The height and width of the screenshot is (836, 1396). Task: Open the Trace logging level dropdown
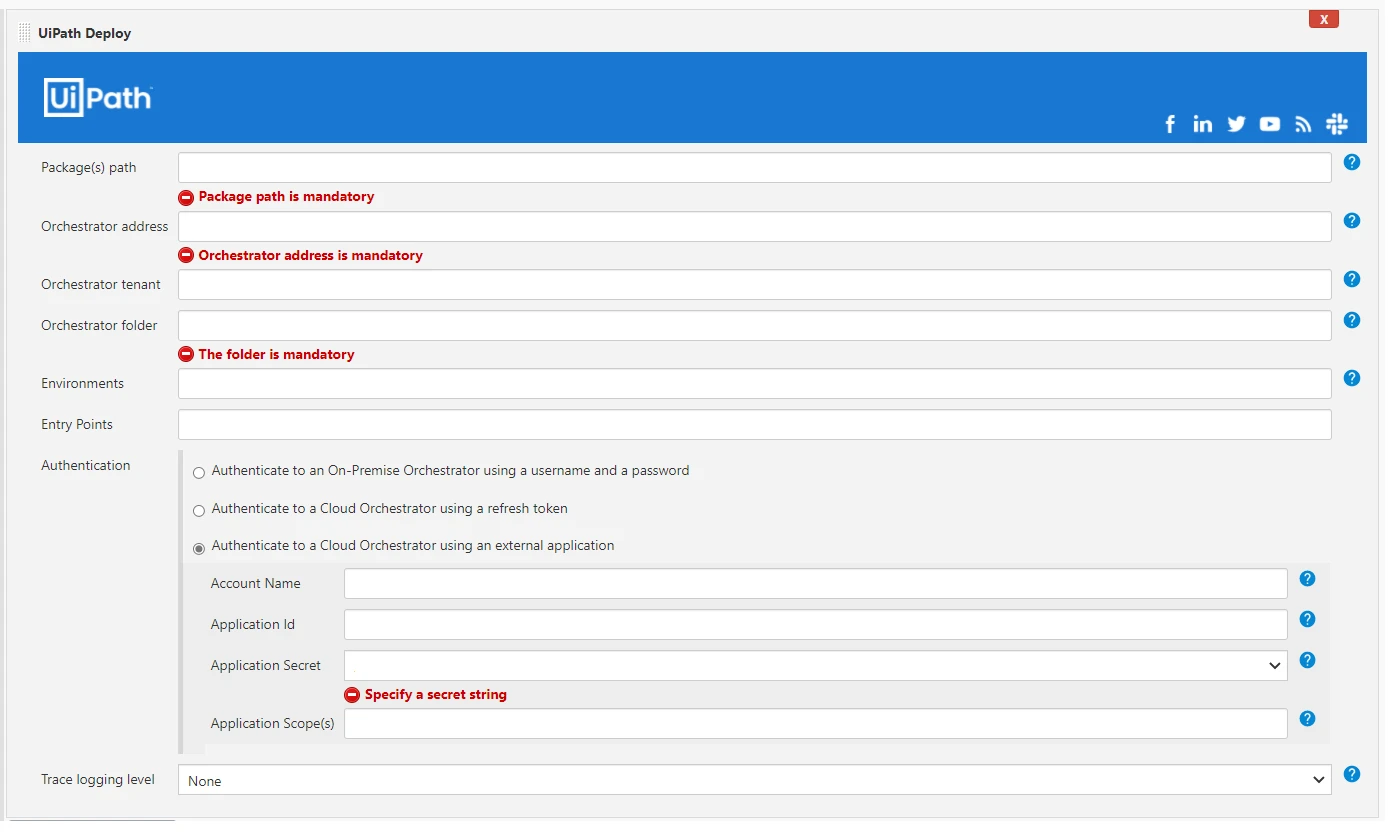click(x=754, y=780)
